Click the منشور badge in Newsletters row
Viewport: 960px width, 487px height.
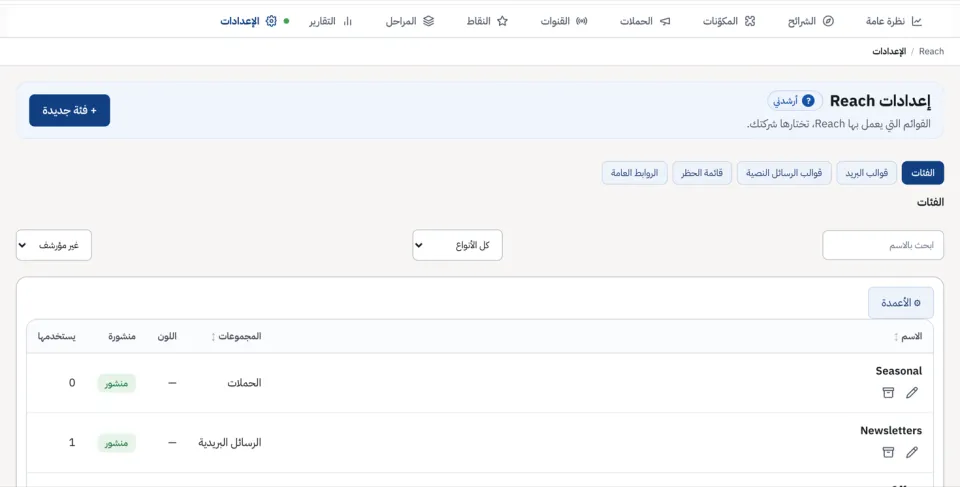(x=116, y=443)
